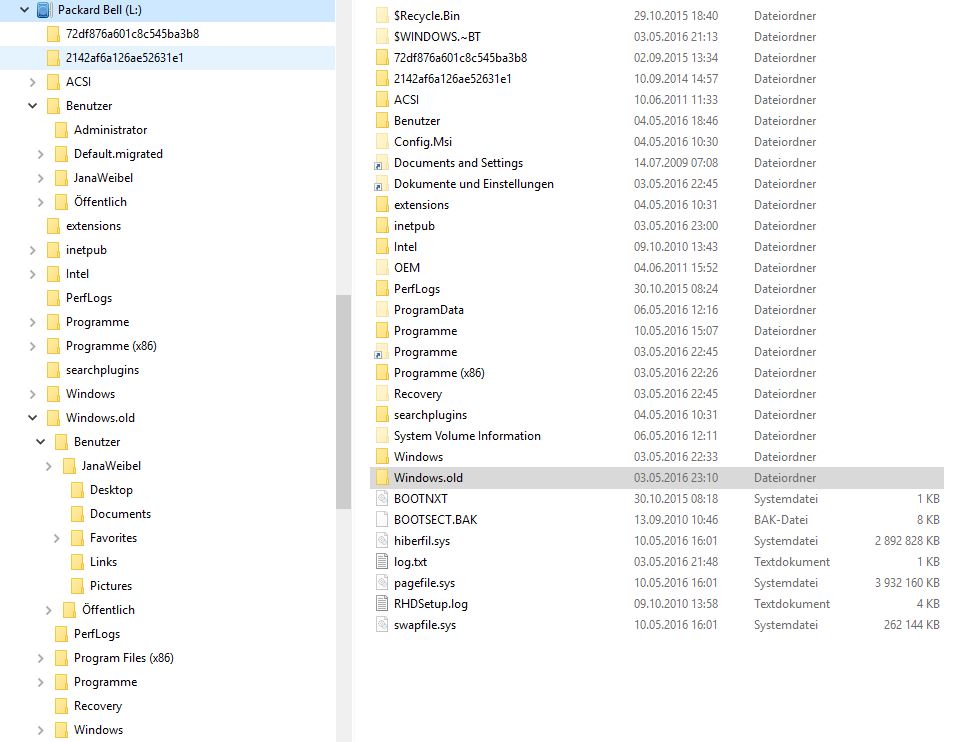The height and width of the screenshot is (742, 963).
Task: Click the BOOTNXT system file icon
Action: click(381, 499)
